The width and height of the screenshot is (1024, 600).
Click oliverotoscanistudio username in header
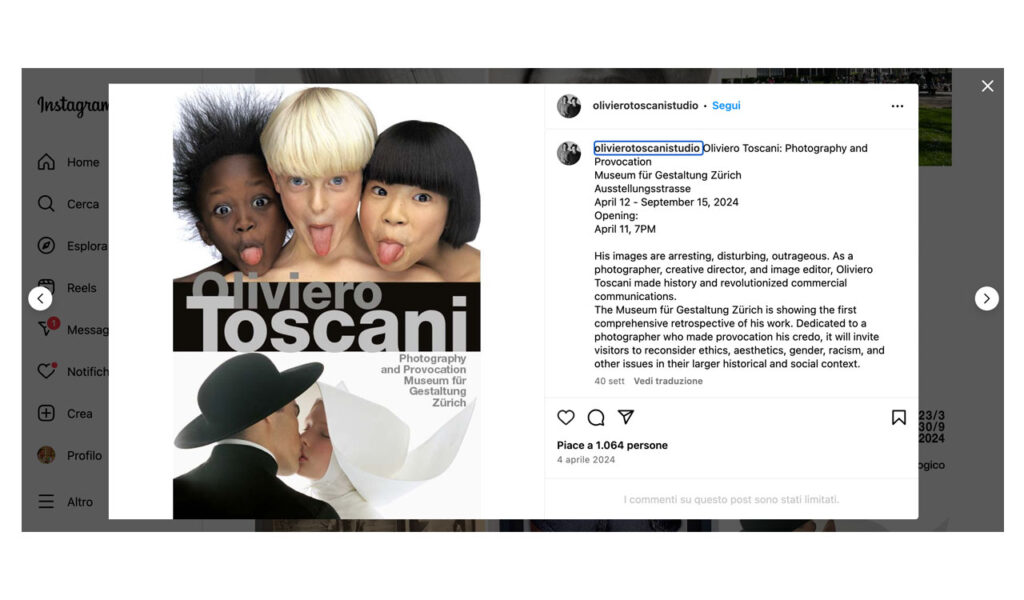coord(645,105)
